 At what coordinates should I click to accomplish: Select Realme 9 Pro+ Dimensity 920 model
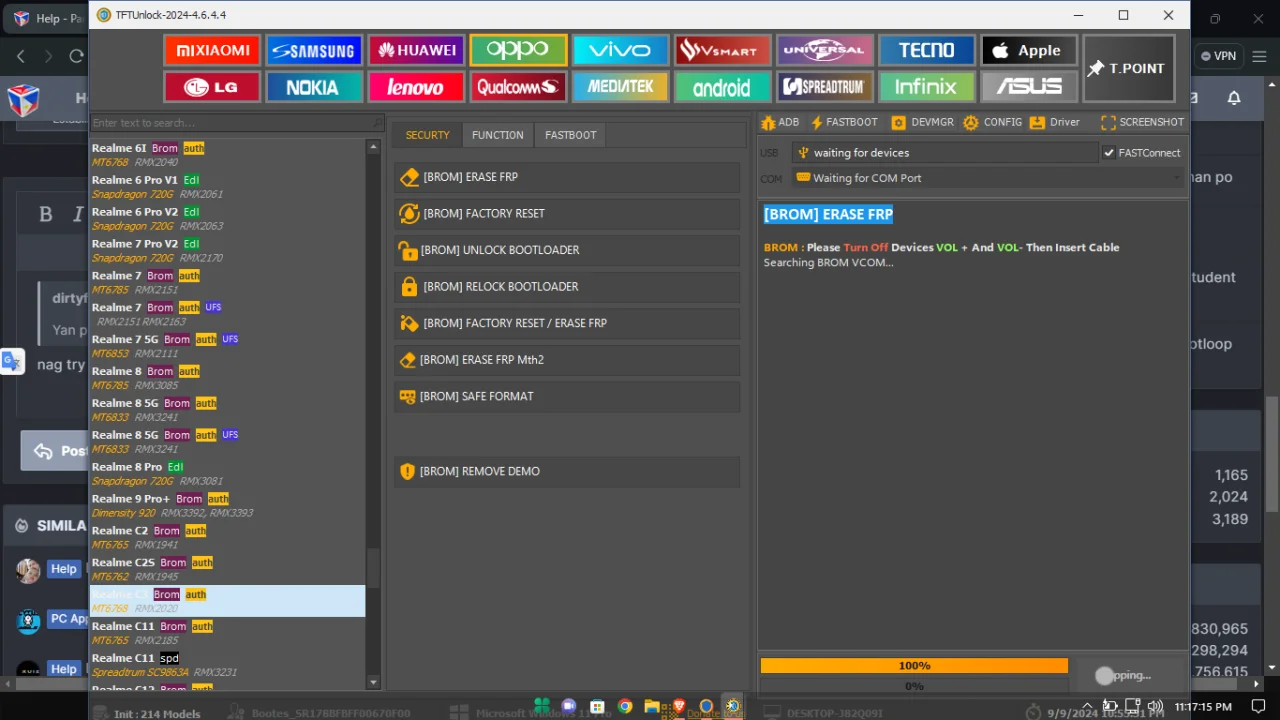pyautogui.click(x=228, y=506)
